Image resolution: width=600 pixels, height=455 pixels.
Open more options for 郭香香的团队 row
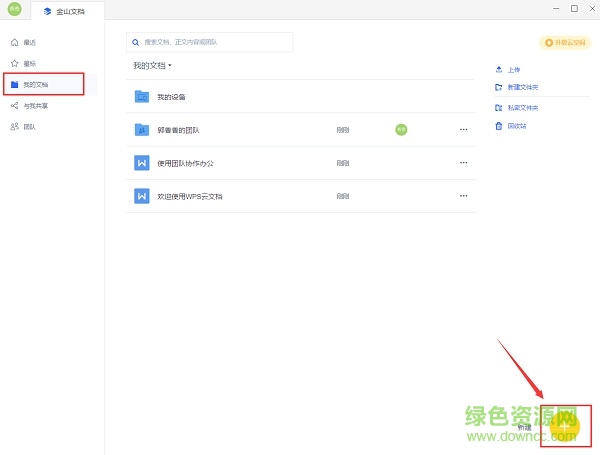click(463, 129)
